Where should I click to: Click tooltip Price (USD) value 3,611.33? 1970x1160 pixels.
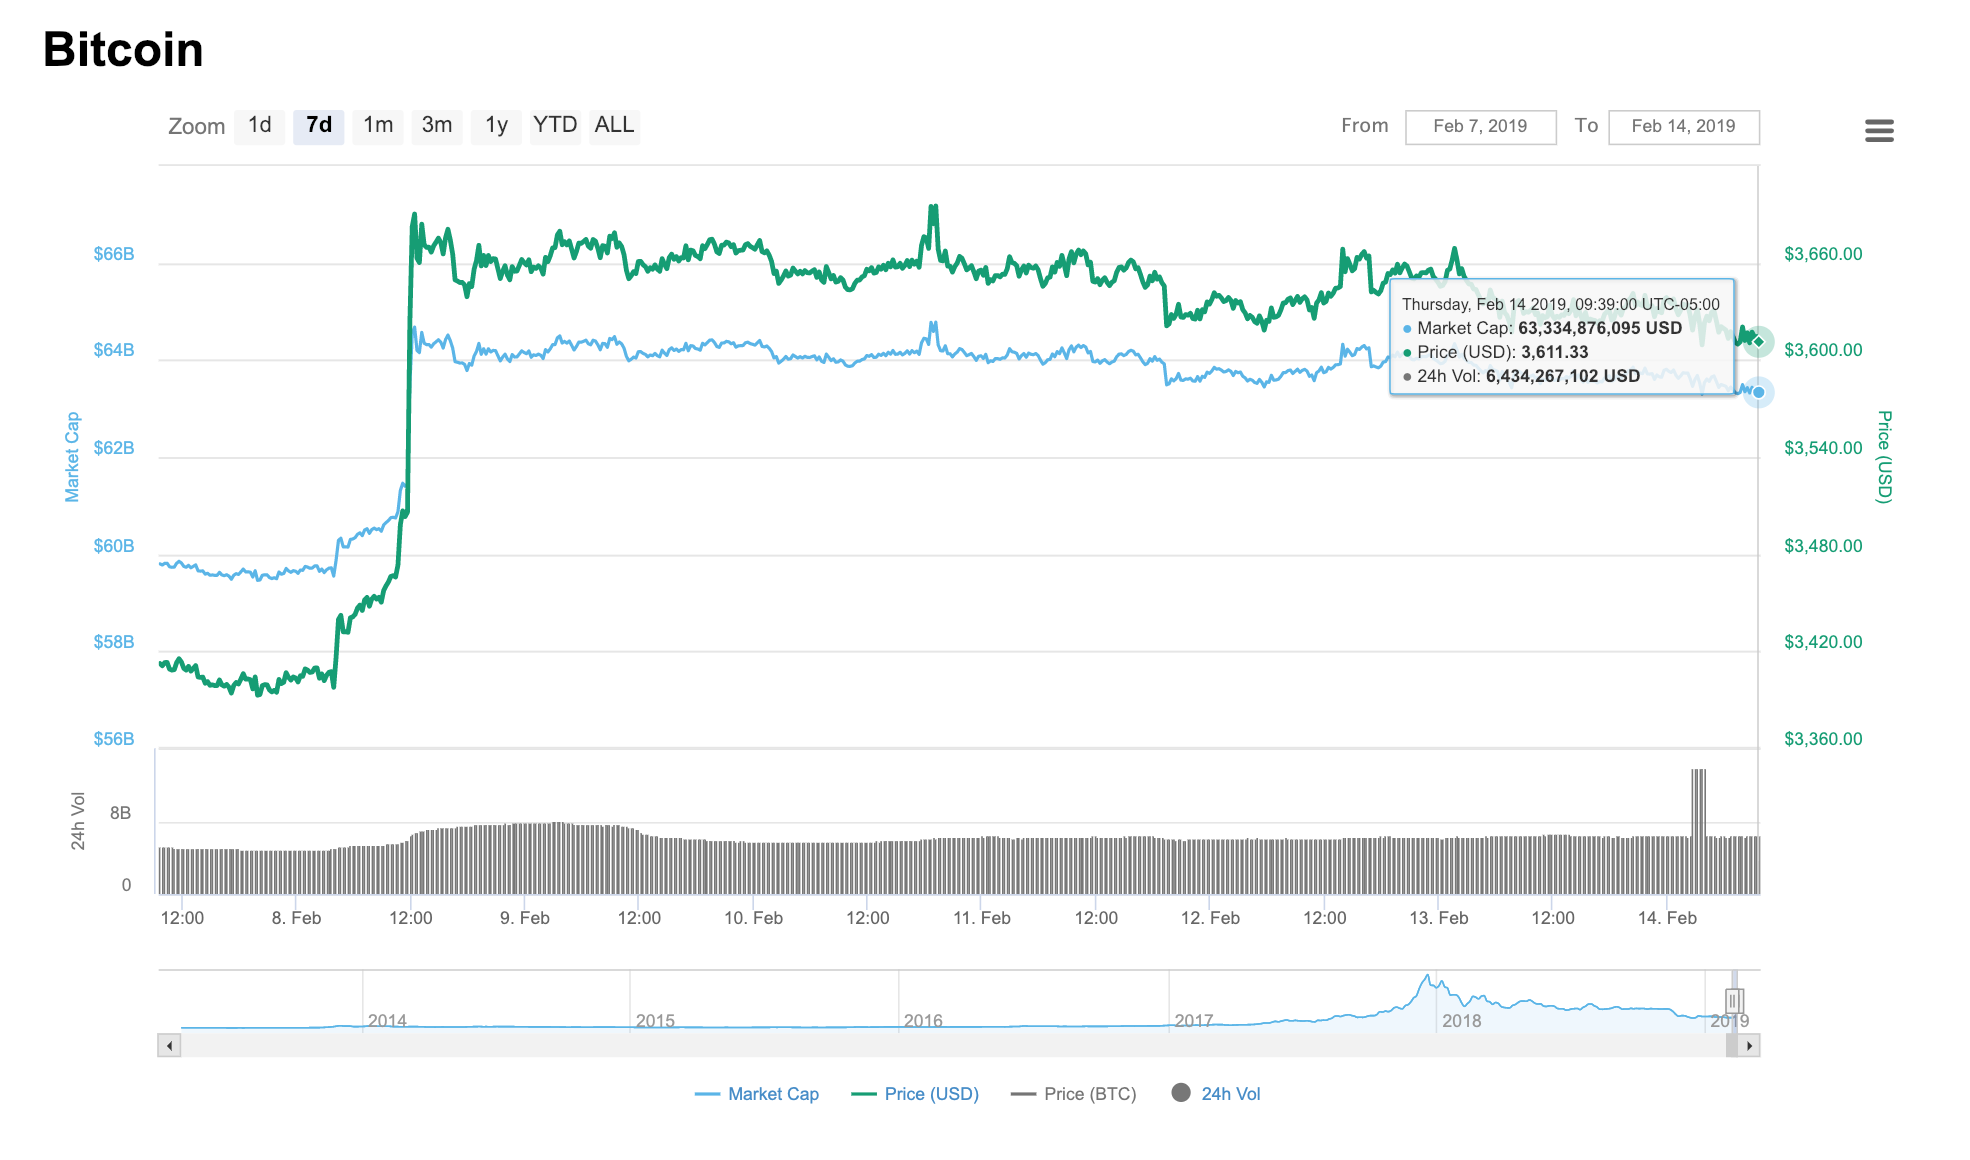coord(1555,352)
